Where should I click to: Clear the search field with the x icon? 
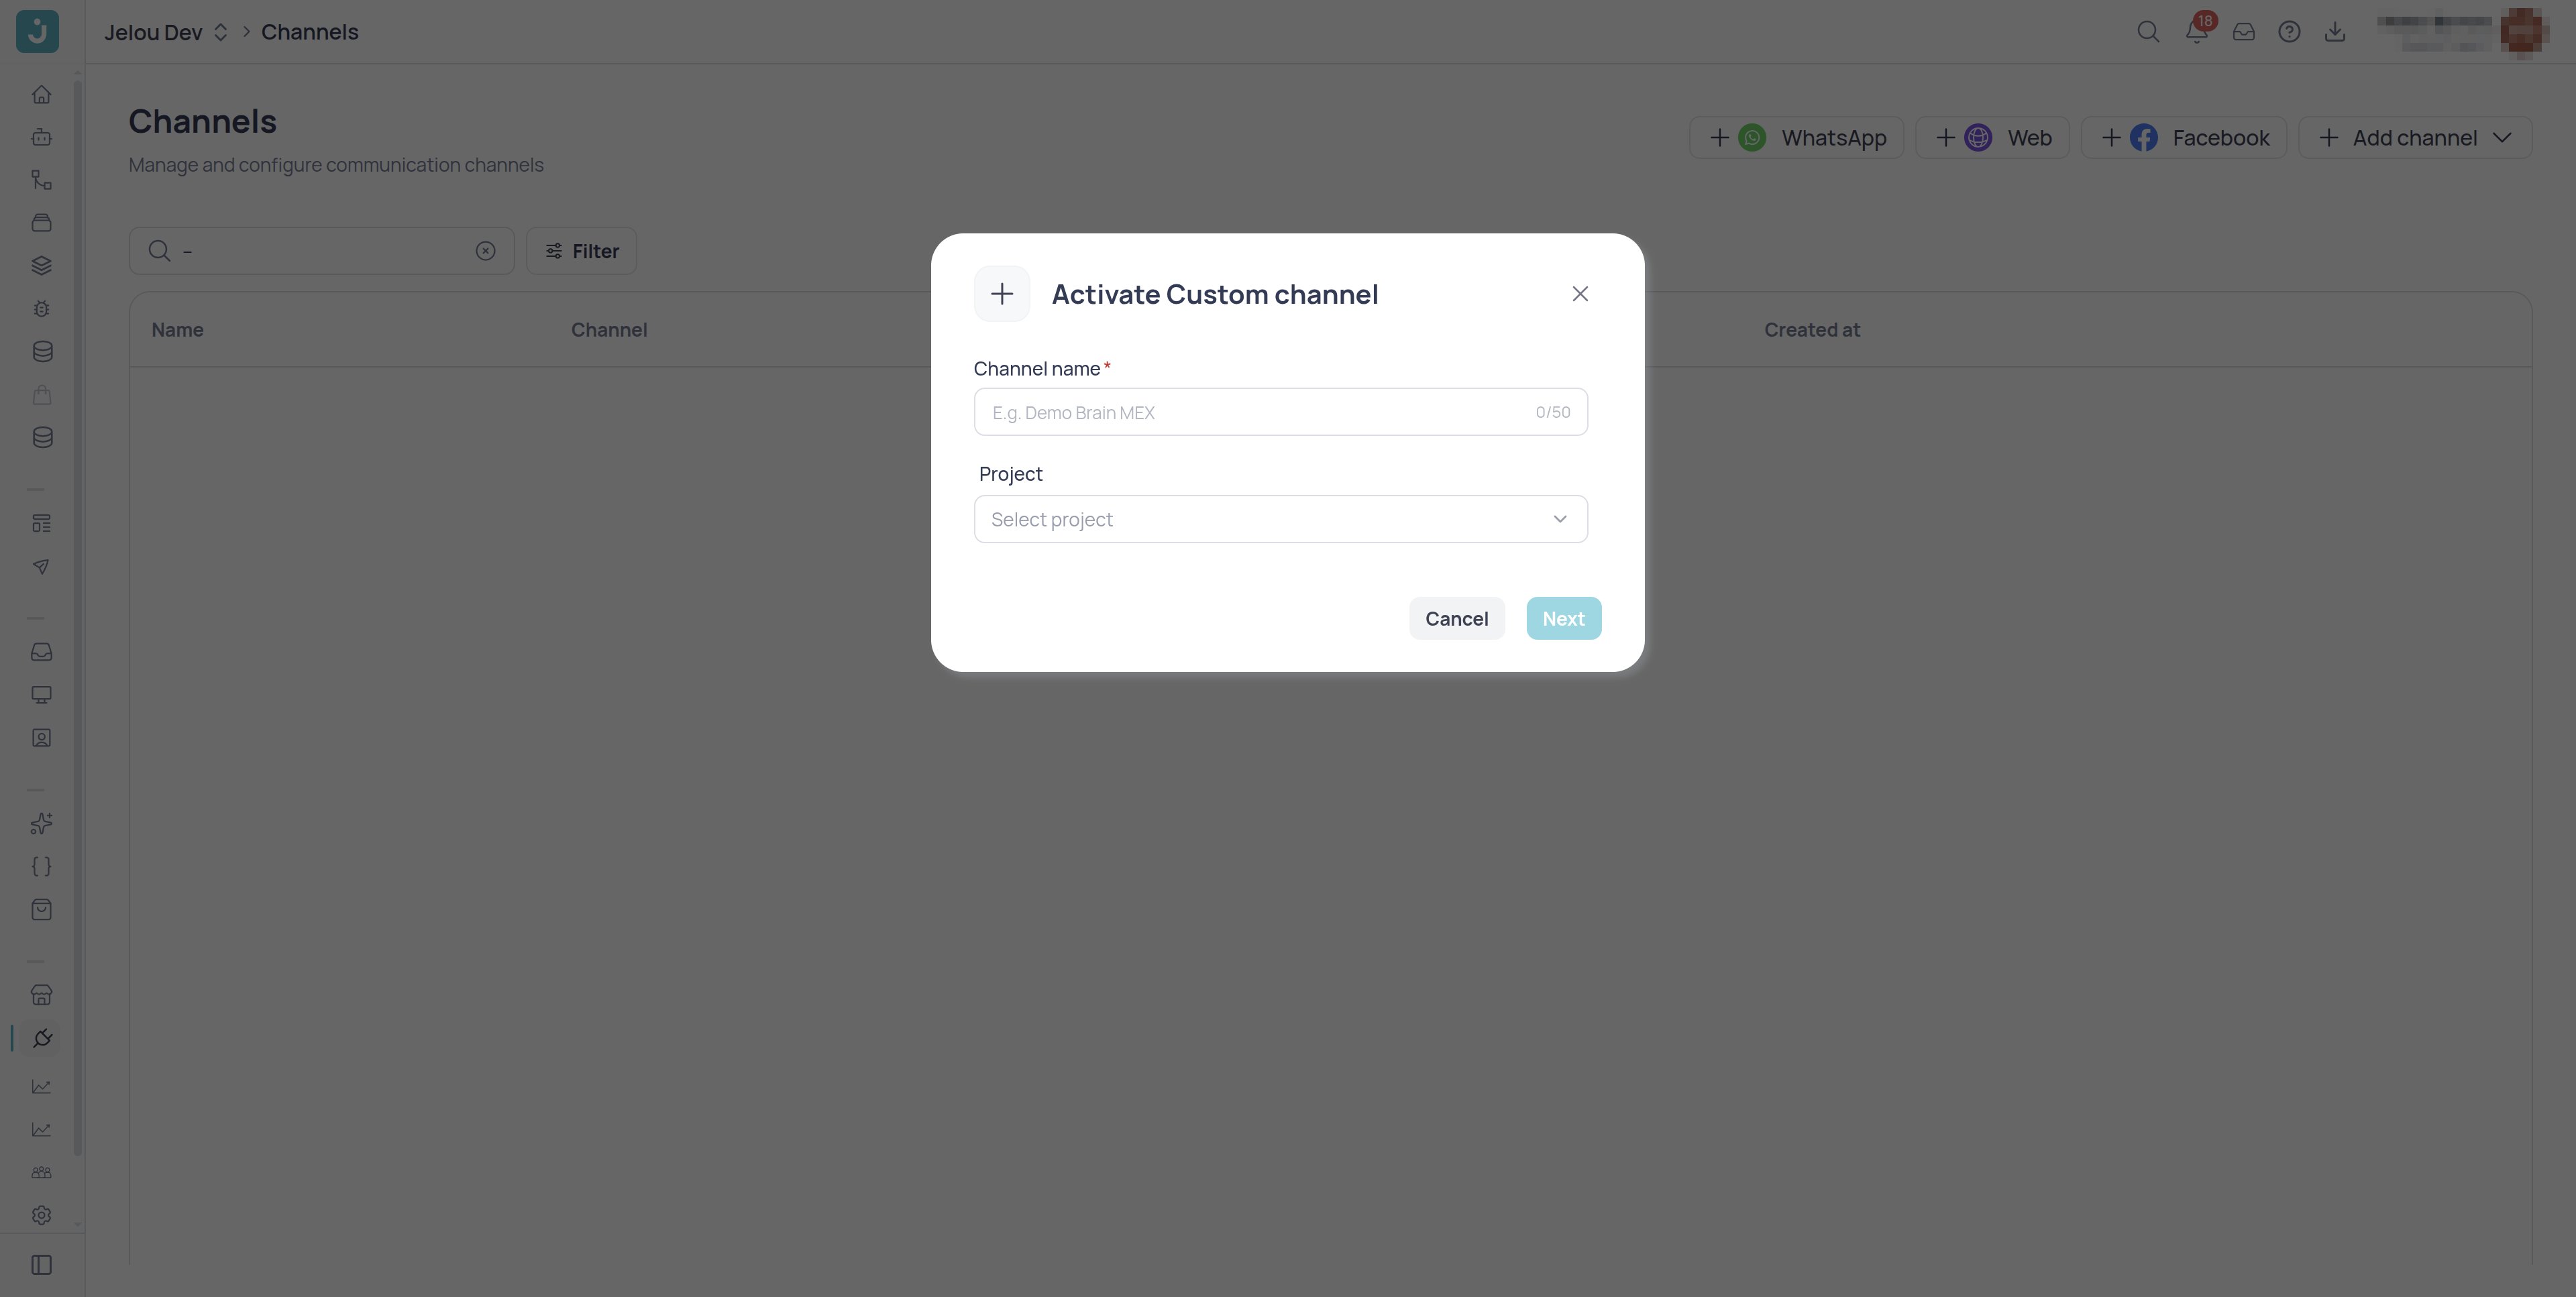tap(485, 251)
